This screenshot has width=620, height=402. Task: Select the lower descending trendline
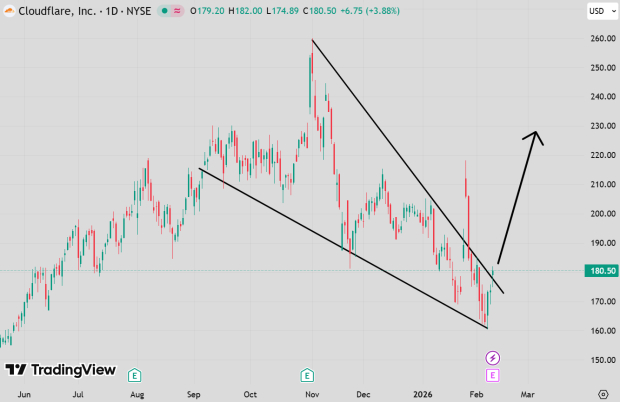click(x=340, y=245)
